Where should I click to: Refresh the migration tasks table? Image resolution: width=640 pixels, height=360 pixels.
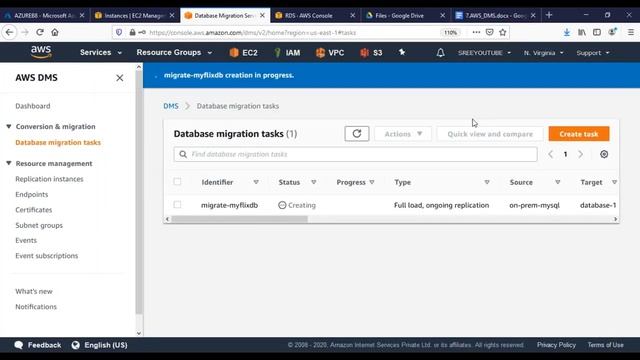357,133
